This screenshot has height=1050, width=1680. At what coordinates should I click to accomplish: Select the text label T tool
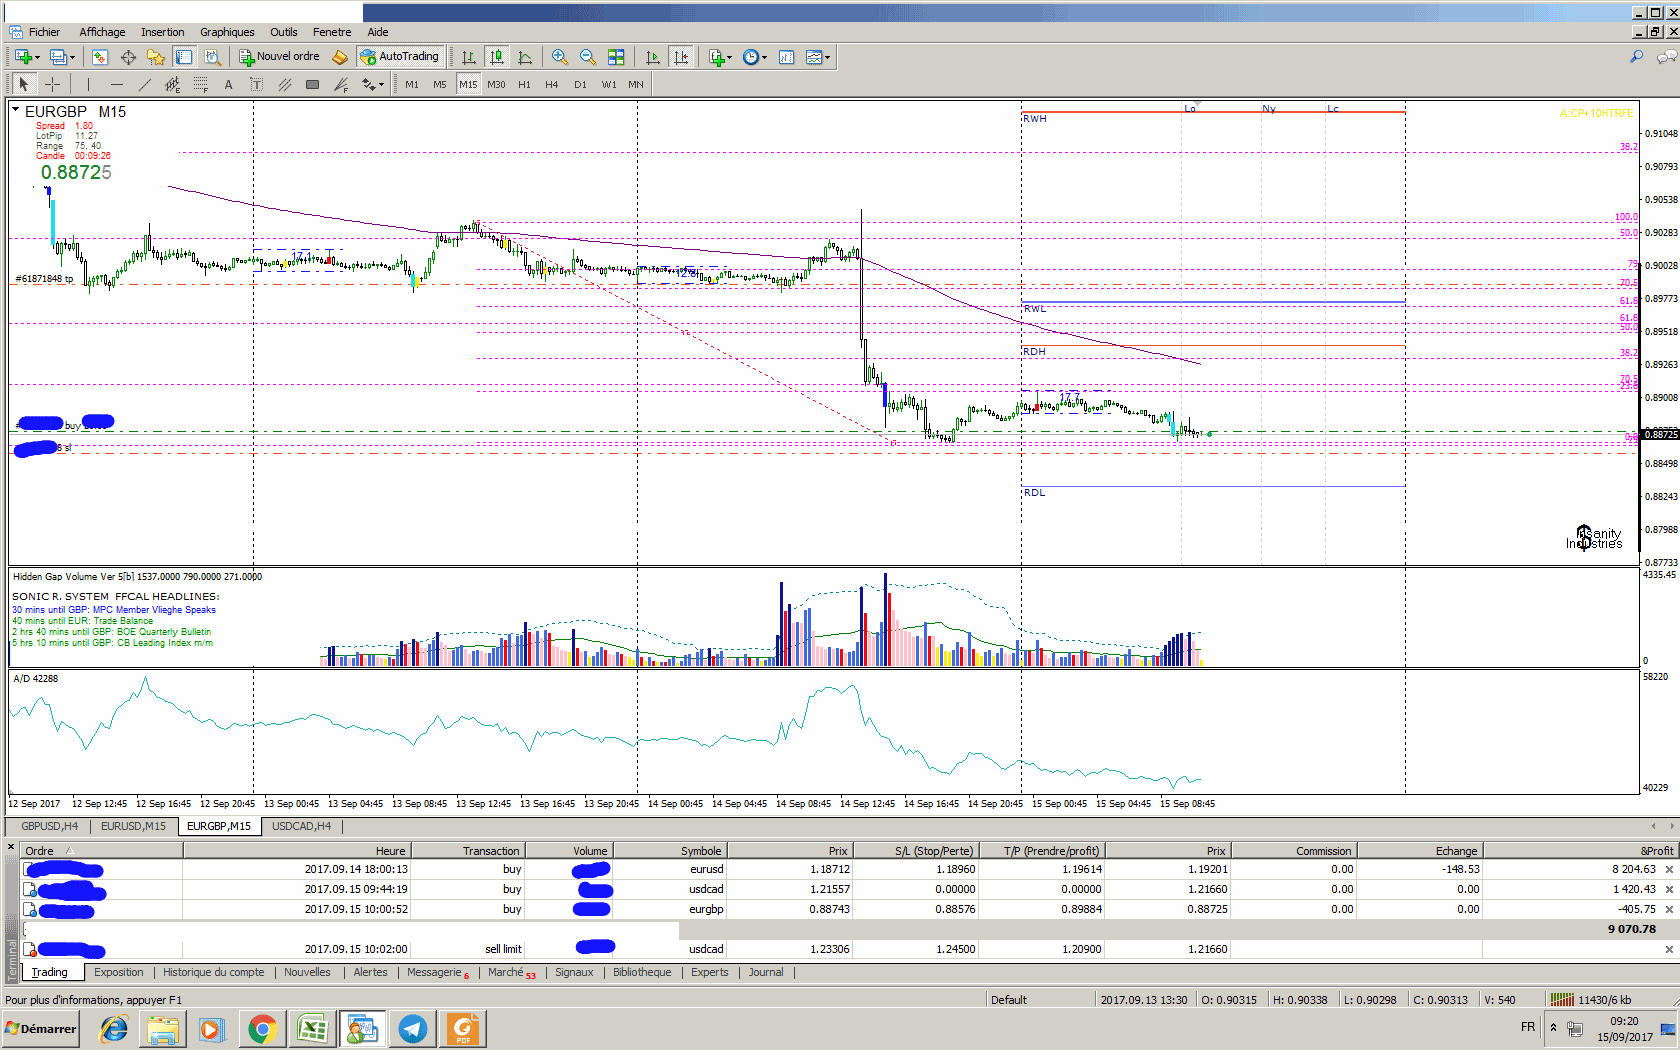[256, 85]
